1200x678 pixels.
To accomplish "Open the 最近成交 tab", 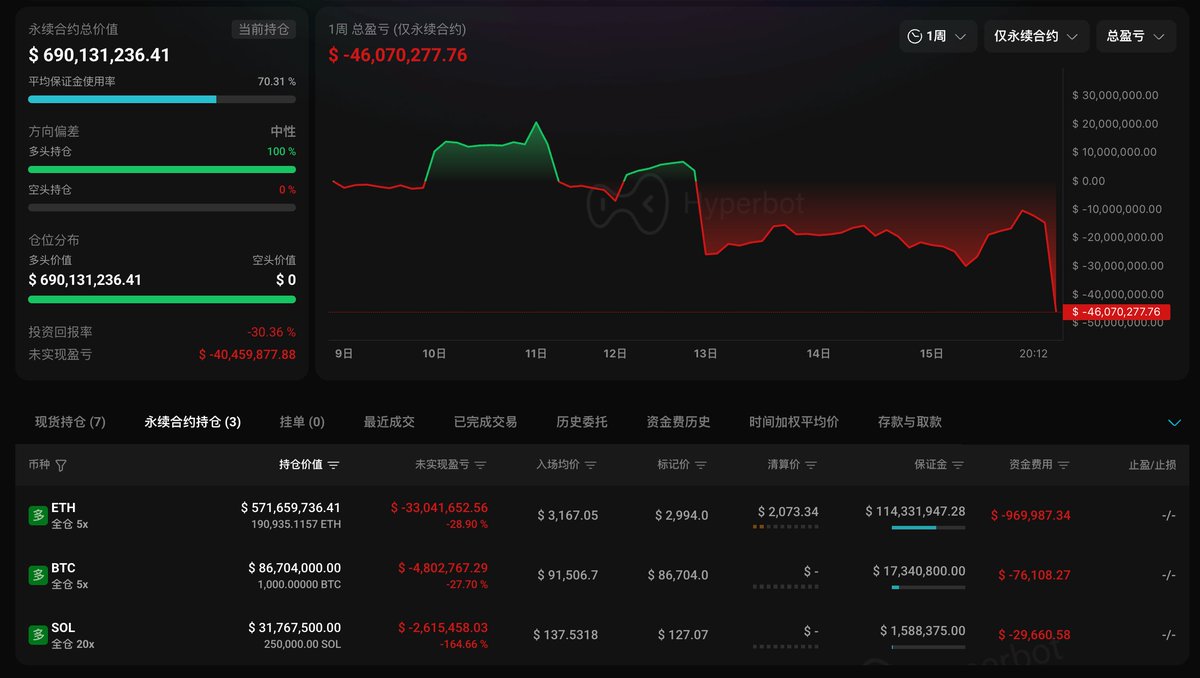I will 389,422.
